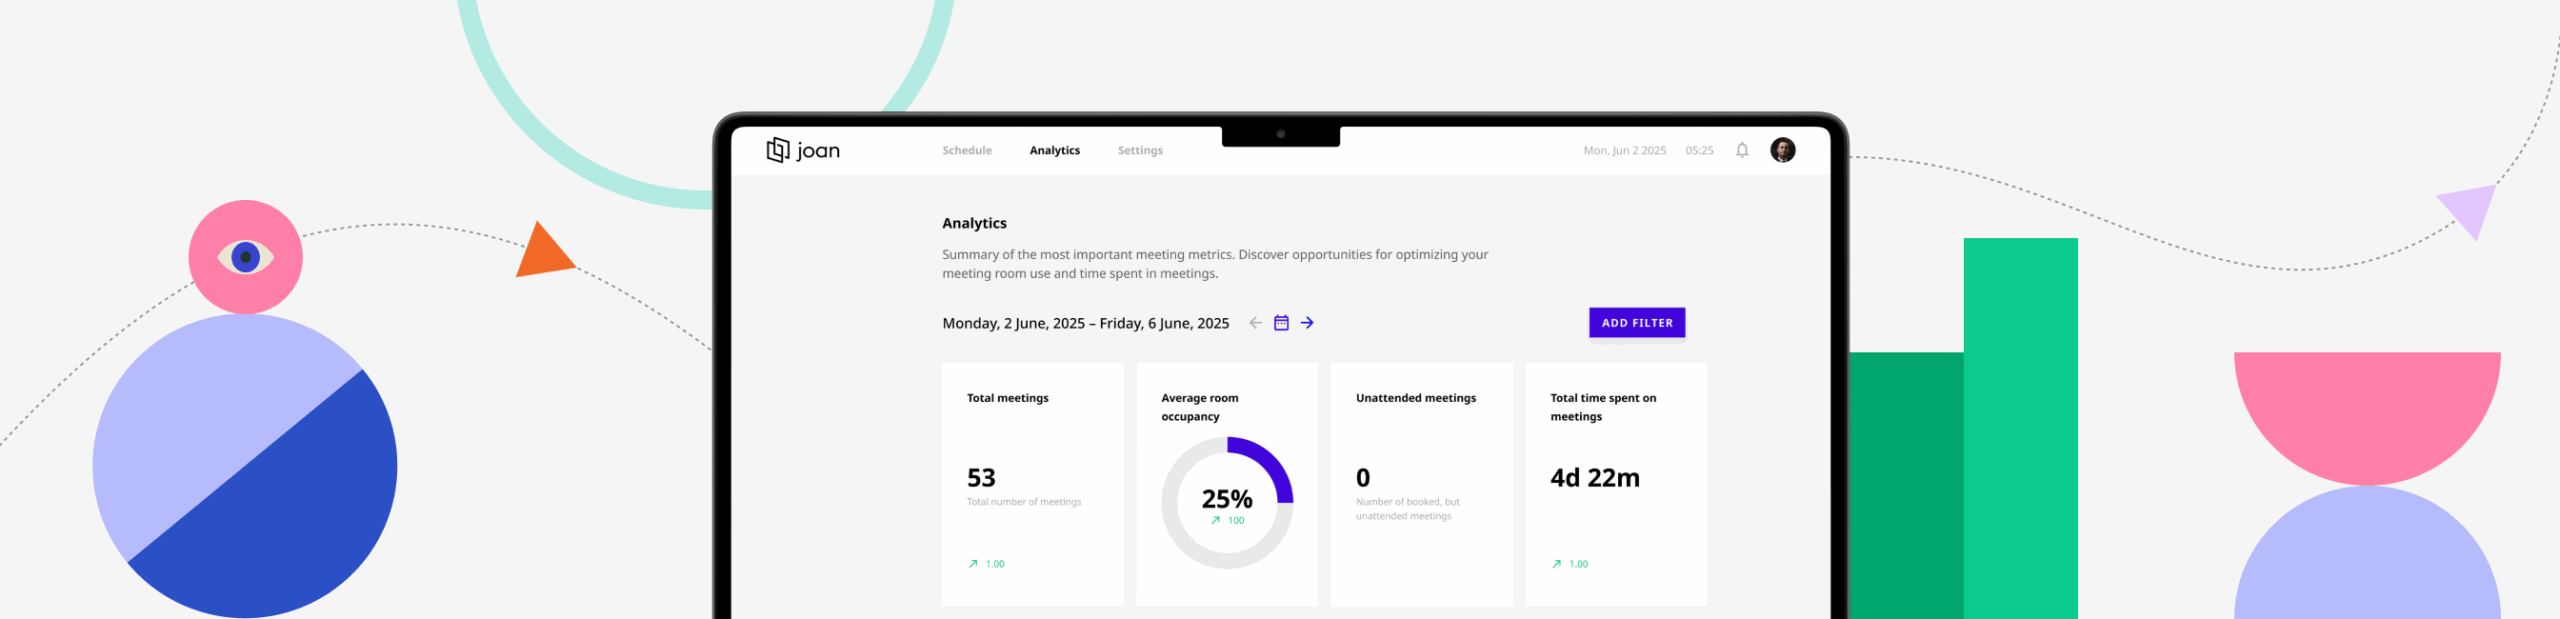Click trend arrow under Total meetings
Image resolution: width=2560 pixels, height=619 pixels.
[x=973, y=564]
